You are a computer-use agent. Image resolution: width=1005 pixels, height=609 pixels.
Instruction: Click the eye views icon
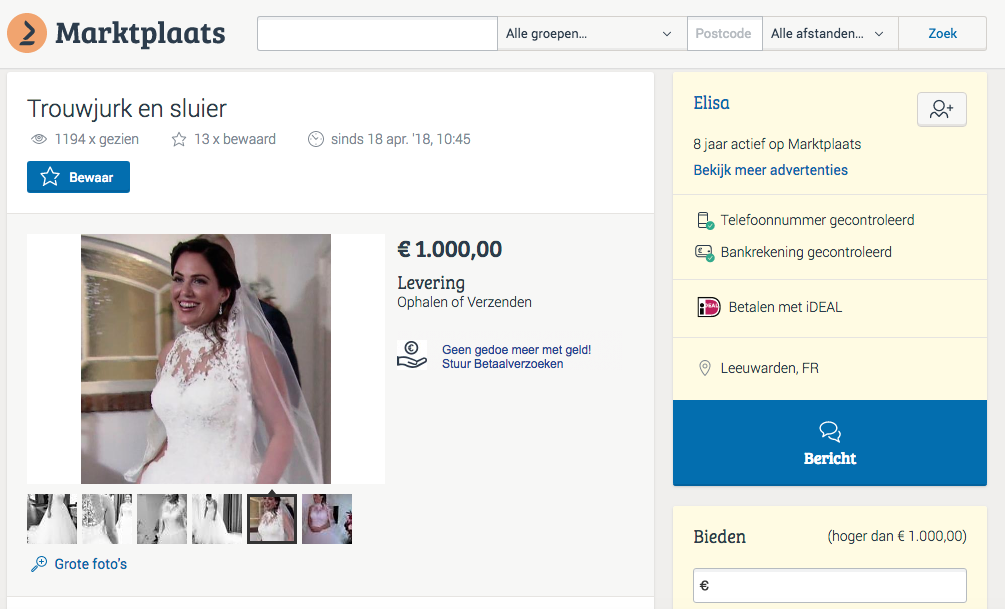(x=39, y=139)
